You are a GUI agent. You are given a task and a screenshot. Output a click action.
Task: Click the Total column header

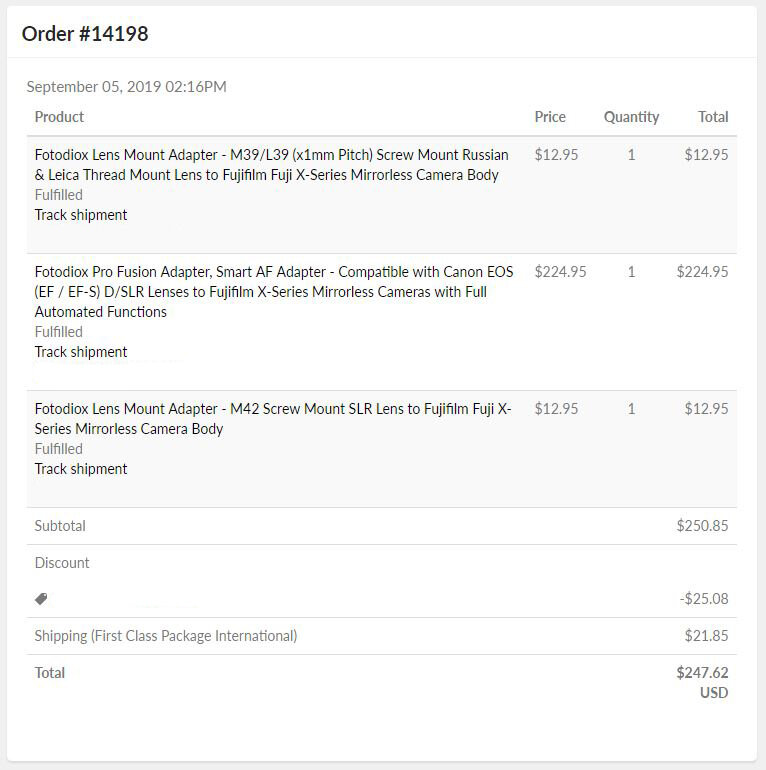pos(713,117)
